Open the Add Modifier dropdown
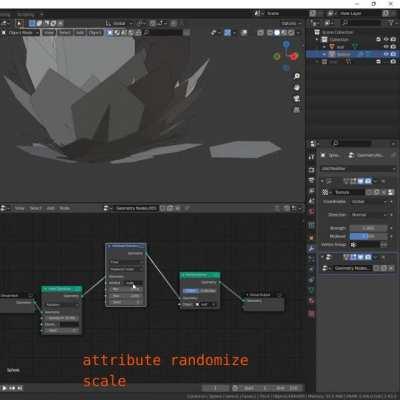Viewport: 400px width, 400px height. [x=358, y=169]
